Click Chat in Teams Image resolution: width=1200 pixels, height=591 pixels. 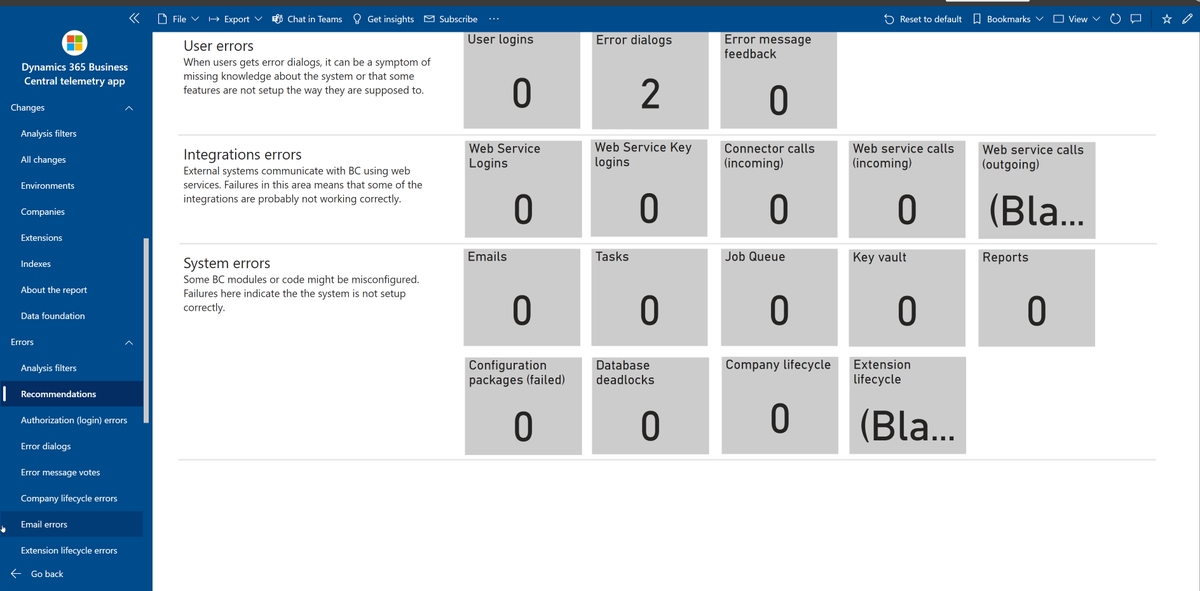click(x=307, y=19)
